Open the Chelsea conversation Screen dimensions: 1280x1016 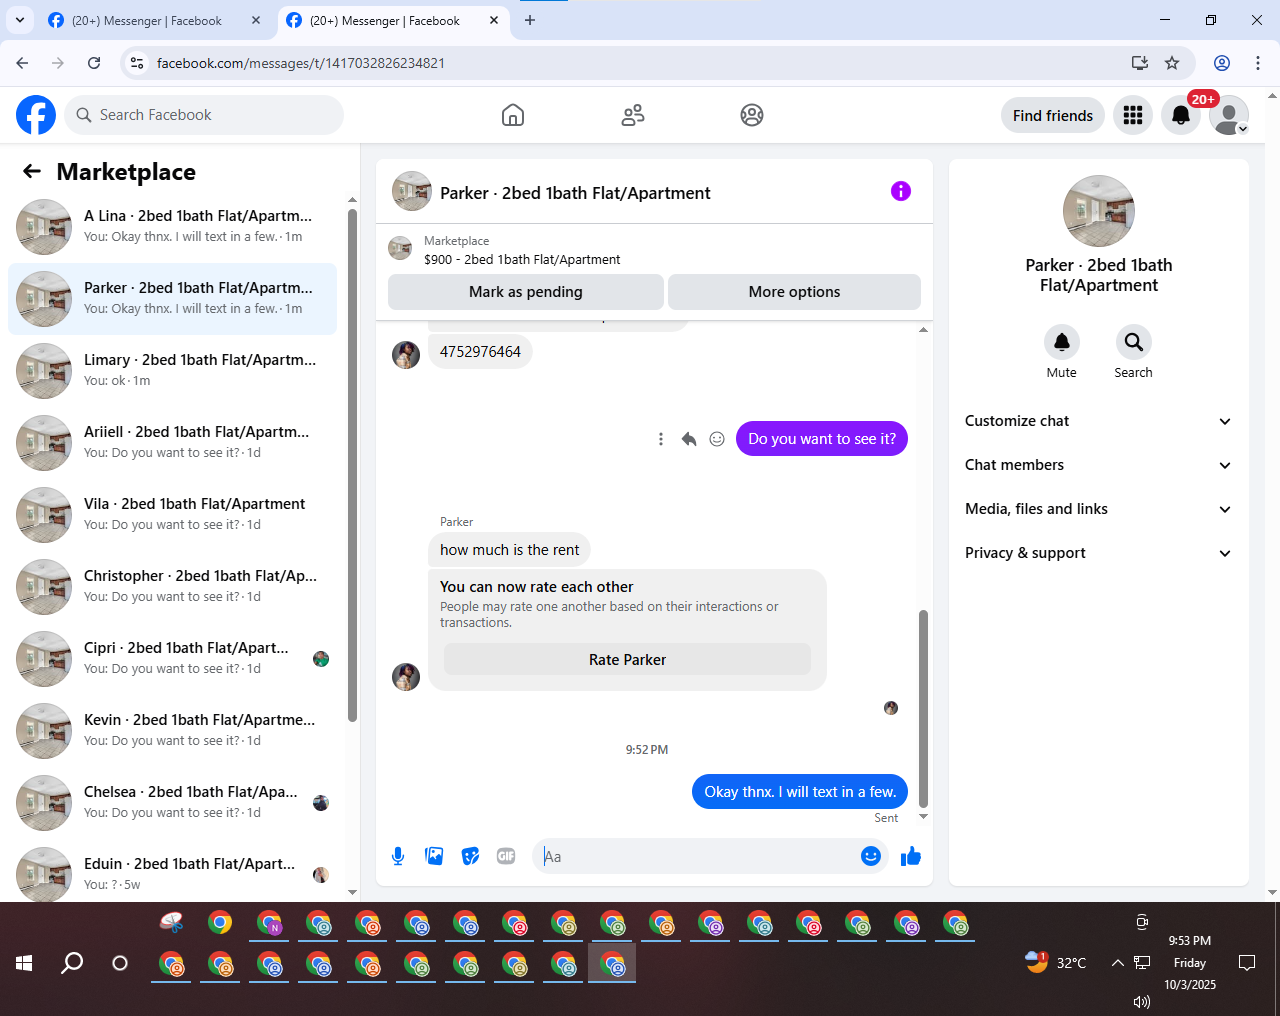click(172, 803)
